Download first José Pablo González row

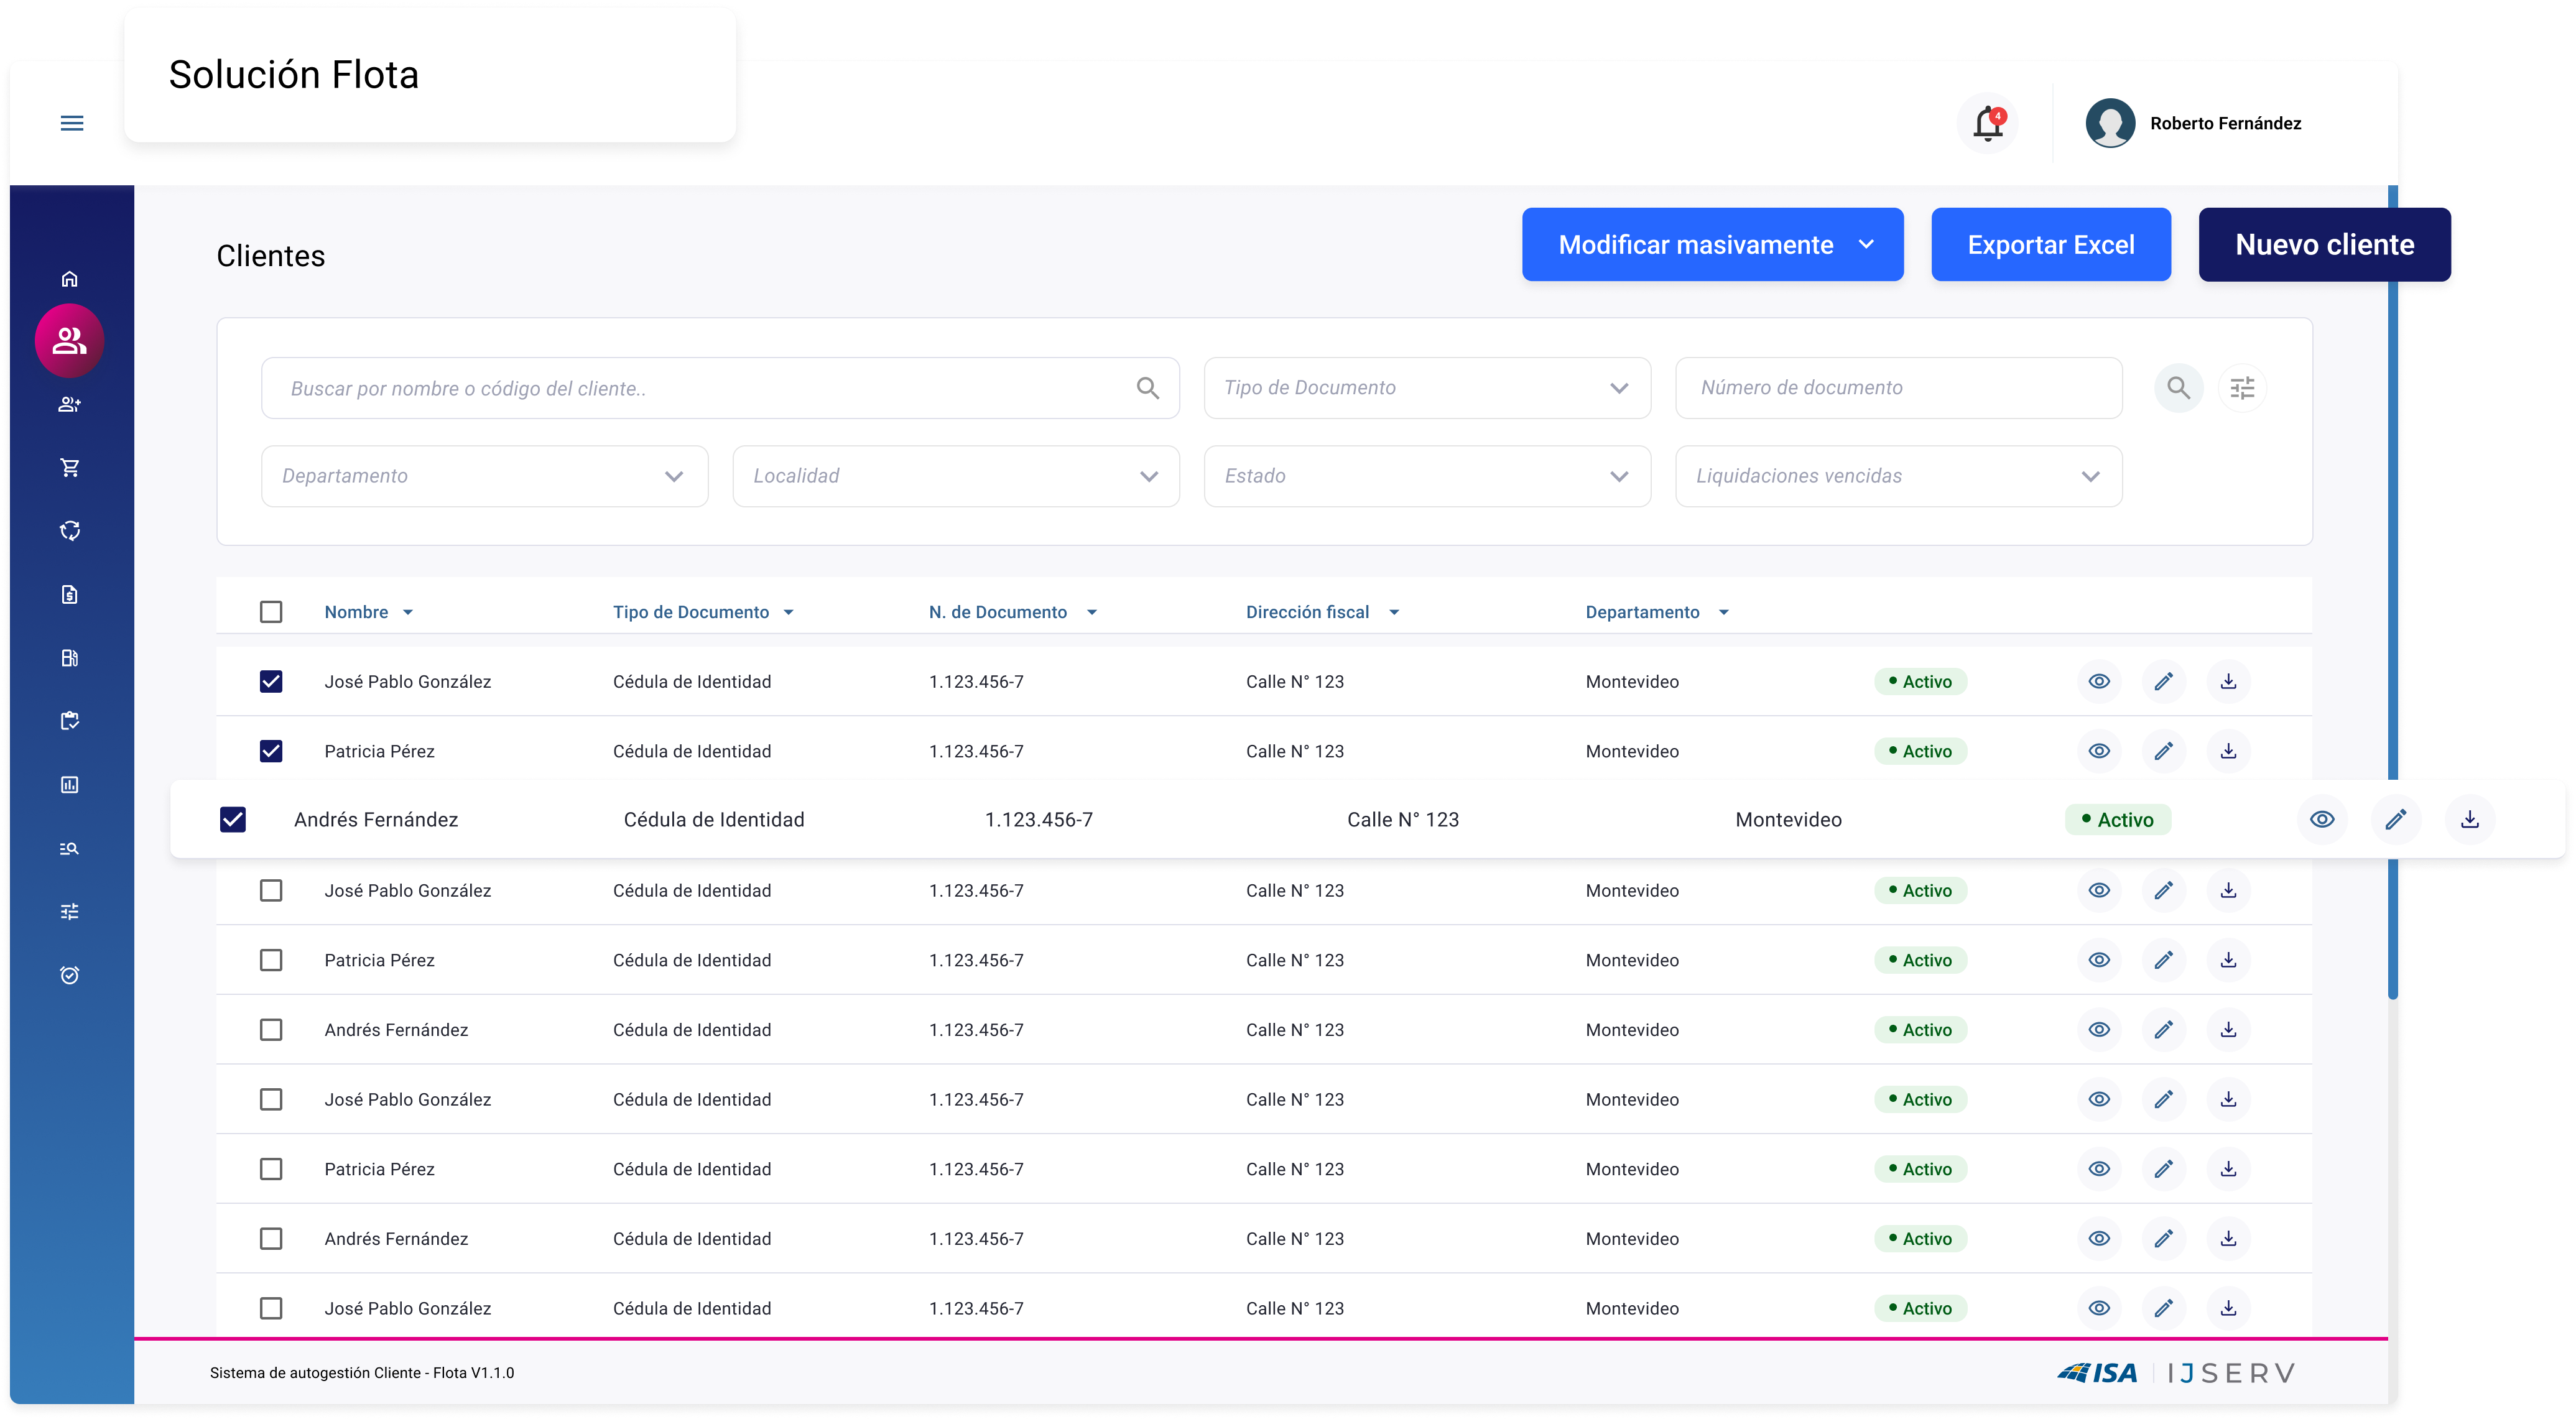click(2228, 682)
